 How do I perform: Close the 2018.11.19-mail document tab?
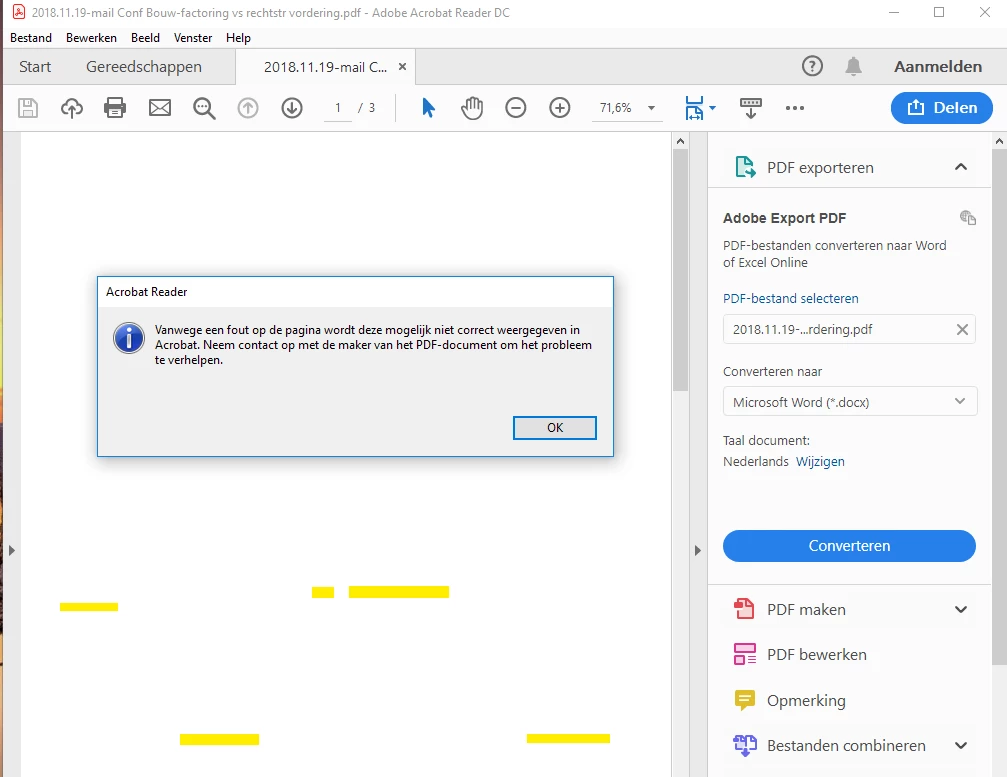[x=403, y=66]
